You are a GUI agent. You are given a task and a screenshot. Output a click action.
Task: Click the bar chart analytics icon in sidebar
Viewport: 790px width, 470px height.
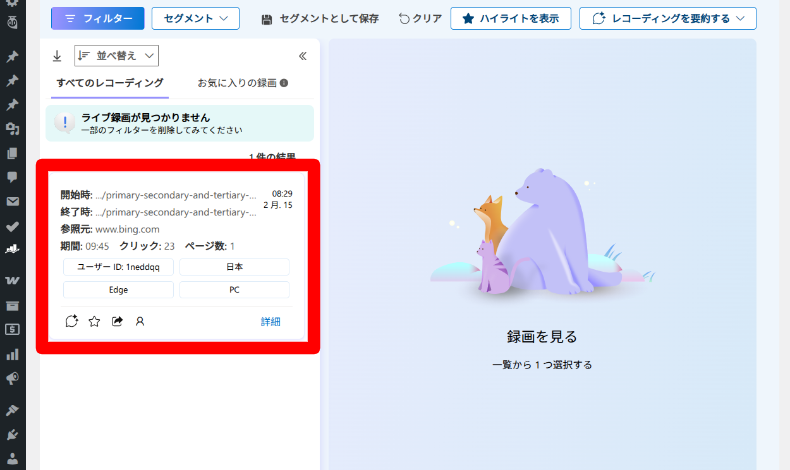pos(12,355)
